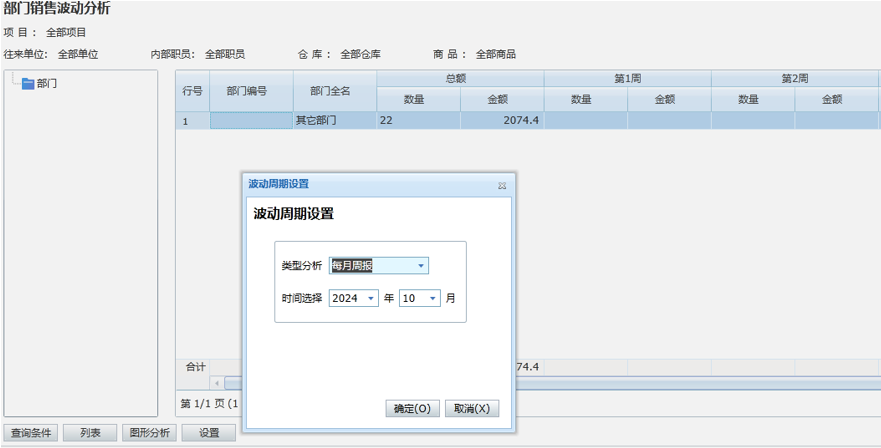This screenshot has width=881, height=448.
Task: Click the 部门 folder icon in tree
Action: click(27, 84)
